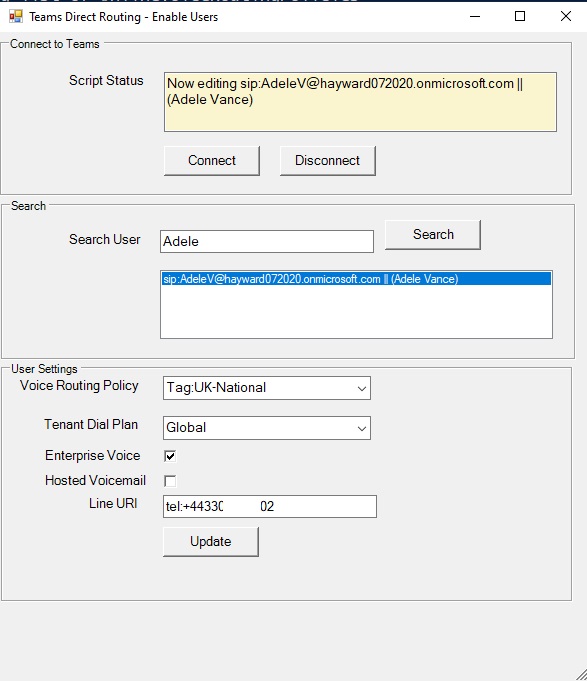This screenshot has height=681, width=587.
Task: Uncheck the Enterprise Voice checkbox
Action: [x=170, y=456]
